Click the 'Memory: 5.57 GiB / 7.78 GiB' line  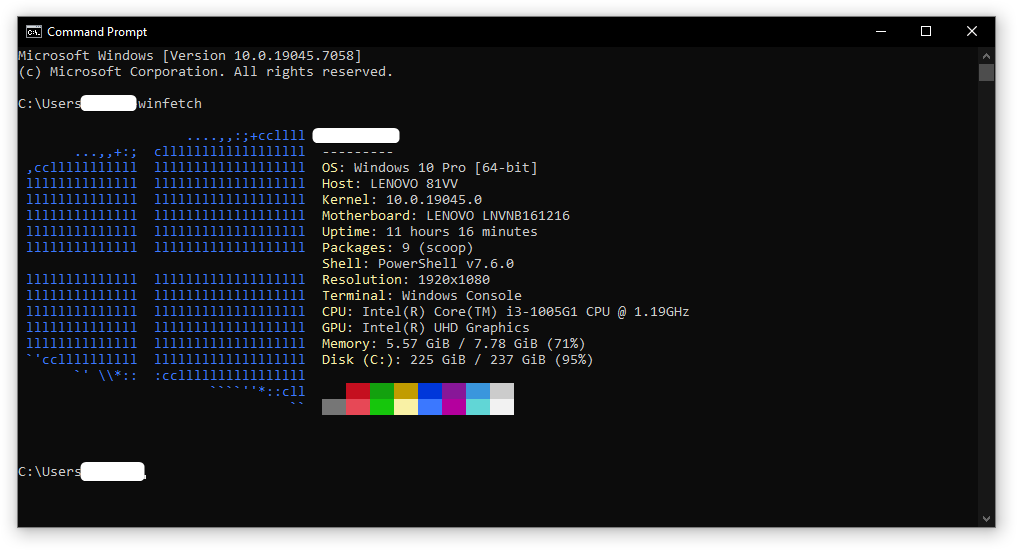453,344
